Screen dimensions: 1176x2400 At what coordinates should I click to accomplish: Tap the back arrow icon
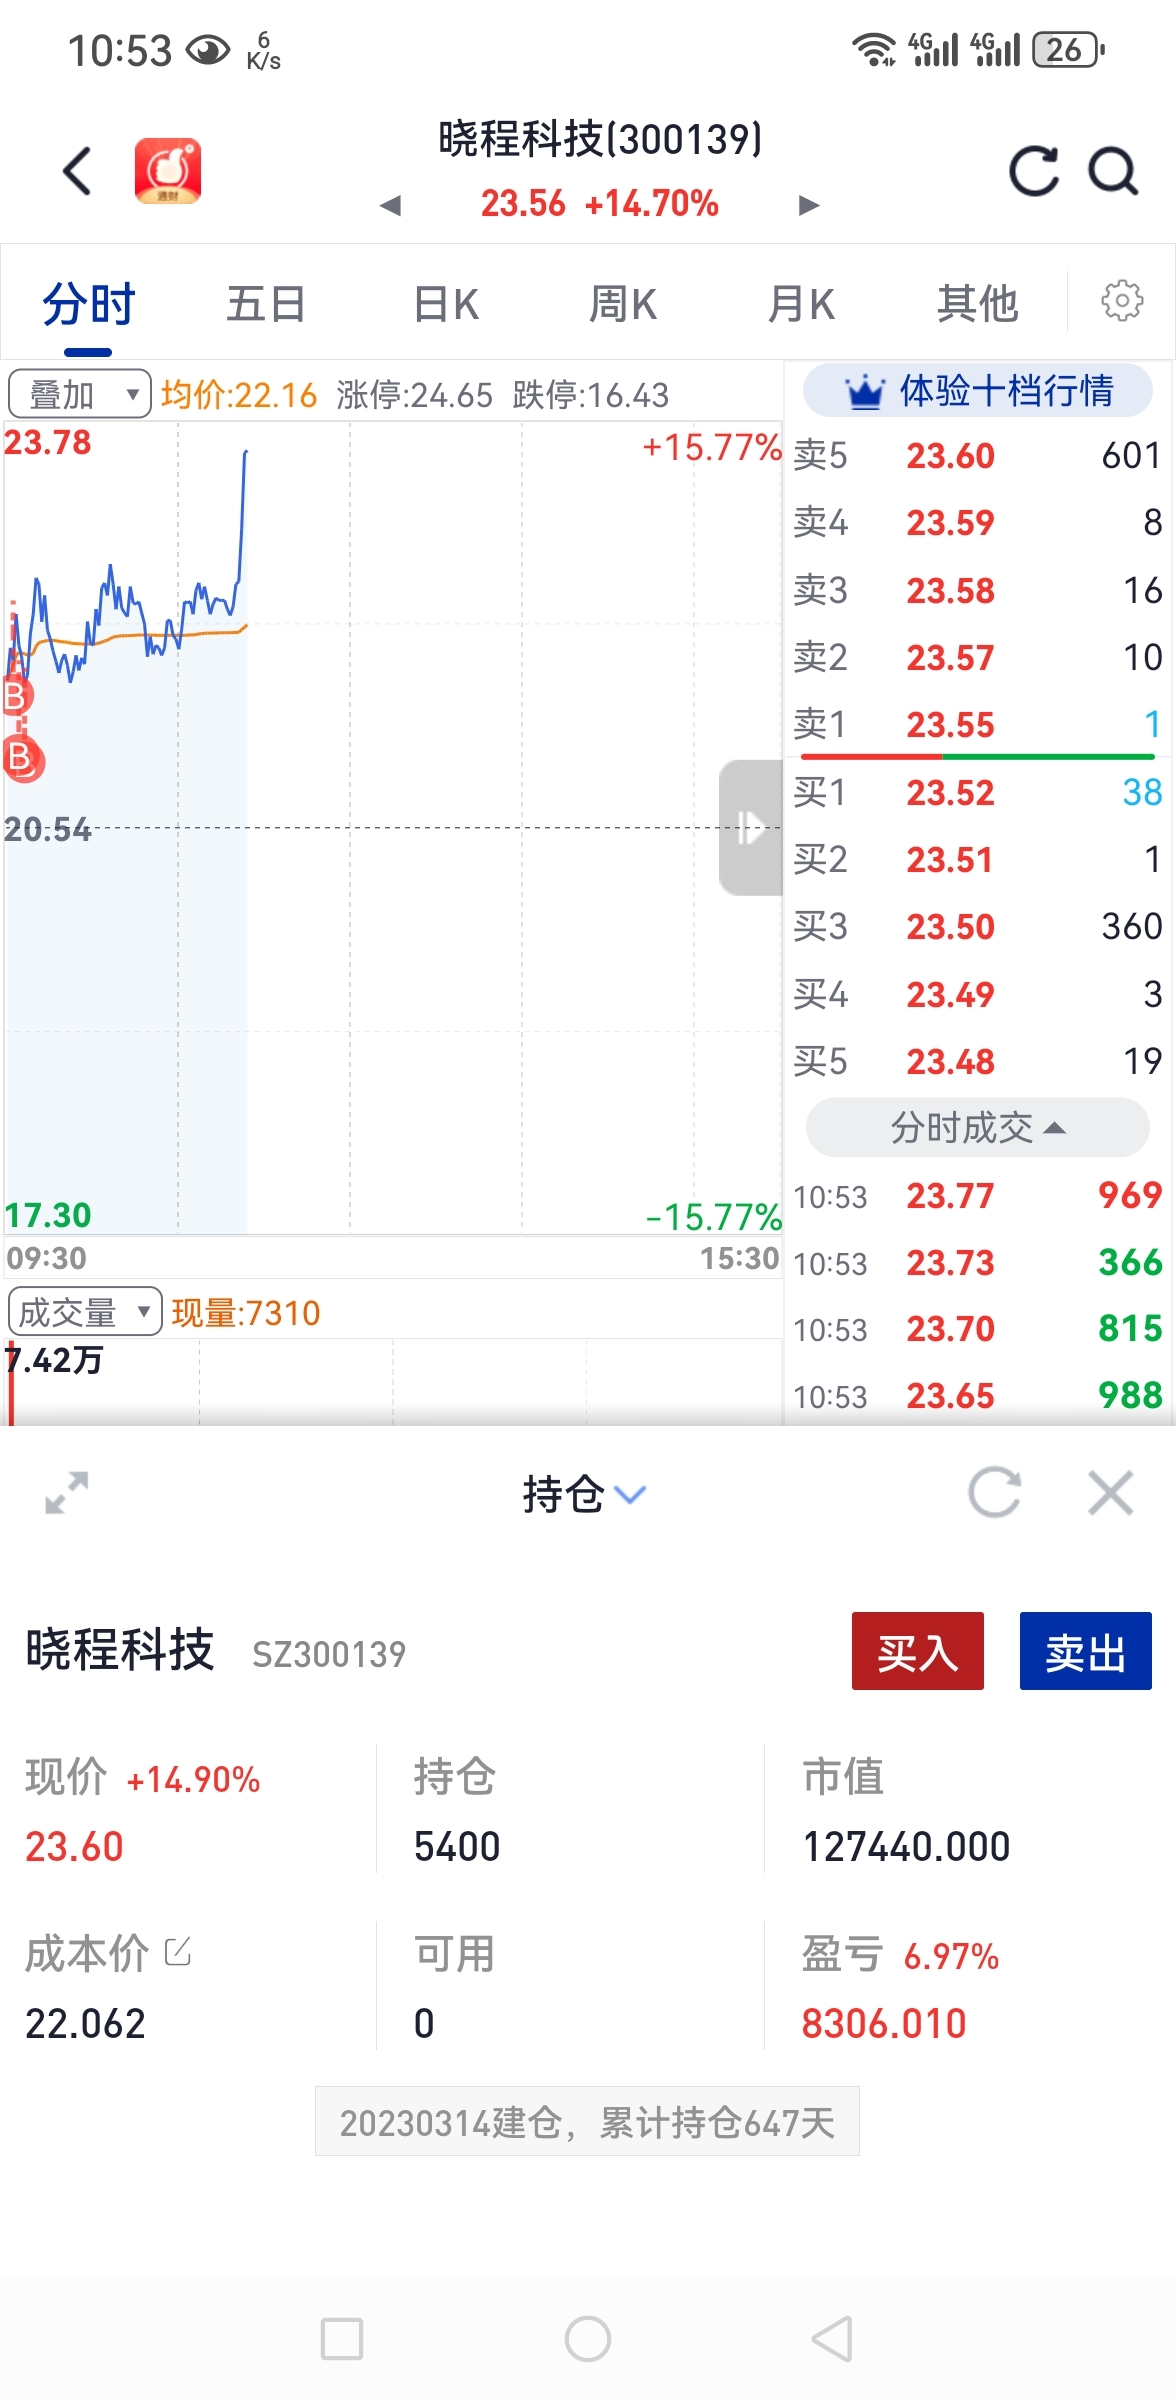pos(77,170)
